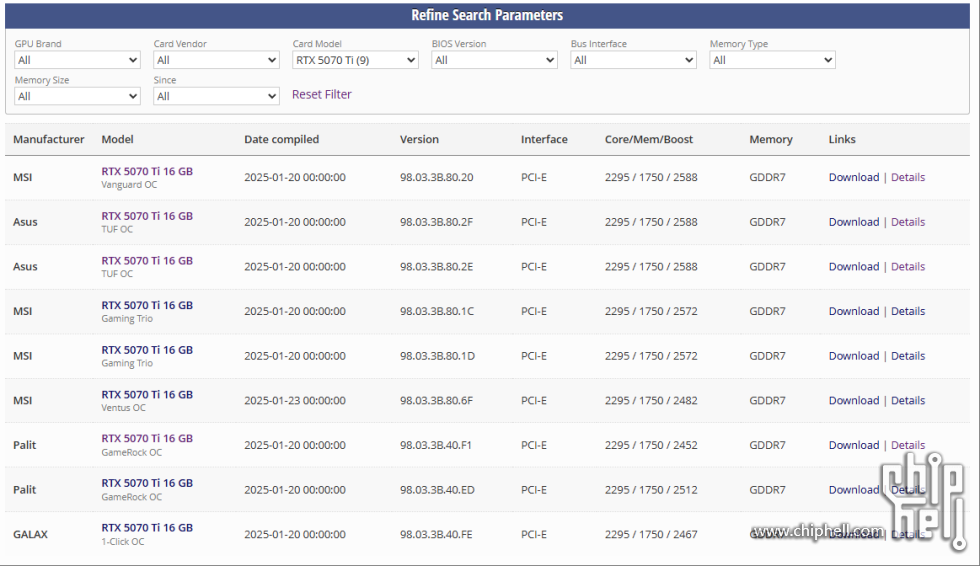Open the GALAX 1-Click OC model link
Image resolution: width=980 pixels, height=566 pixels.
(147, 528)
